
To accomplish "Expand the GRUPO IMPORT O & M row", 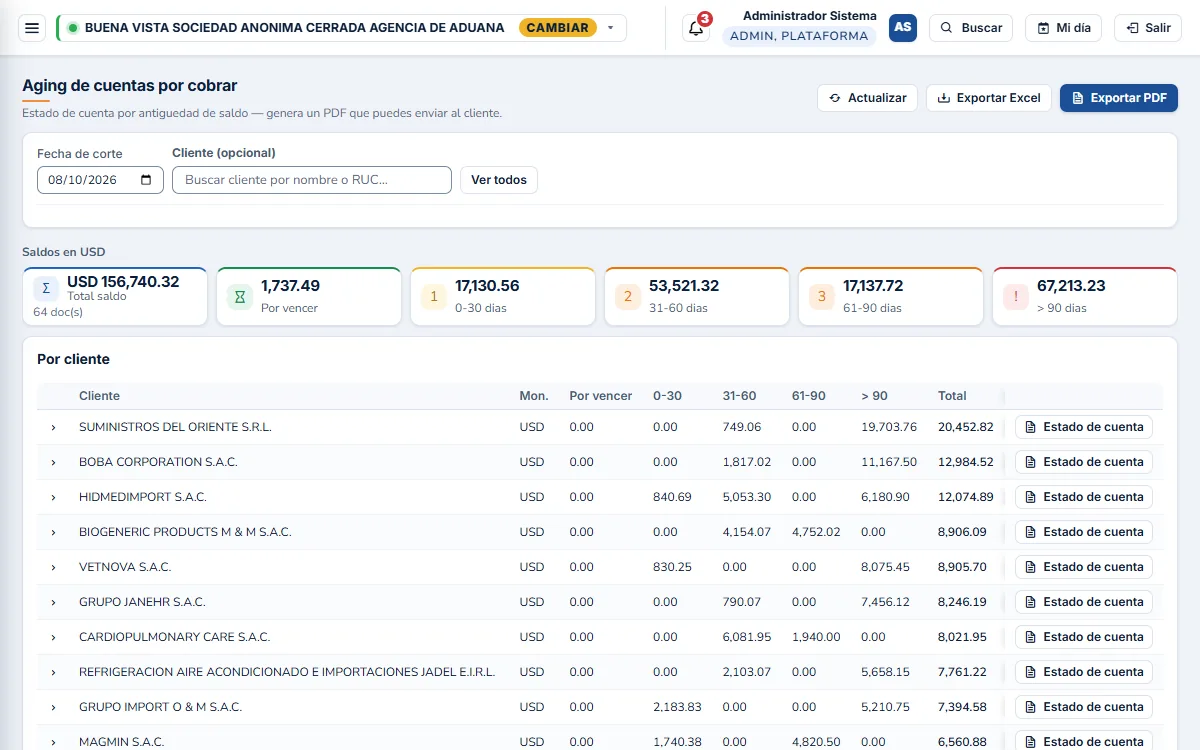I will [53, 707].
